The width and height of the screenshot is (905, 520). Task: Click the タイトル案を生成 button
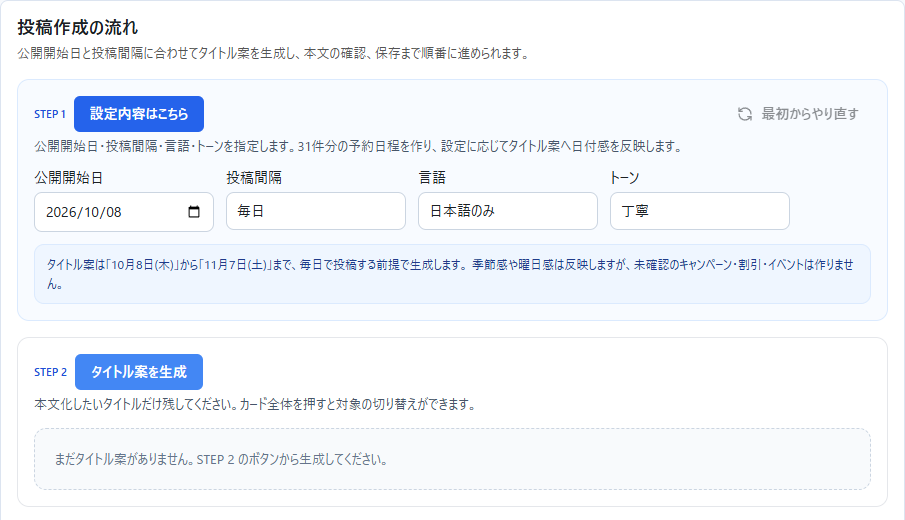click(139, 372)
